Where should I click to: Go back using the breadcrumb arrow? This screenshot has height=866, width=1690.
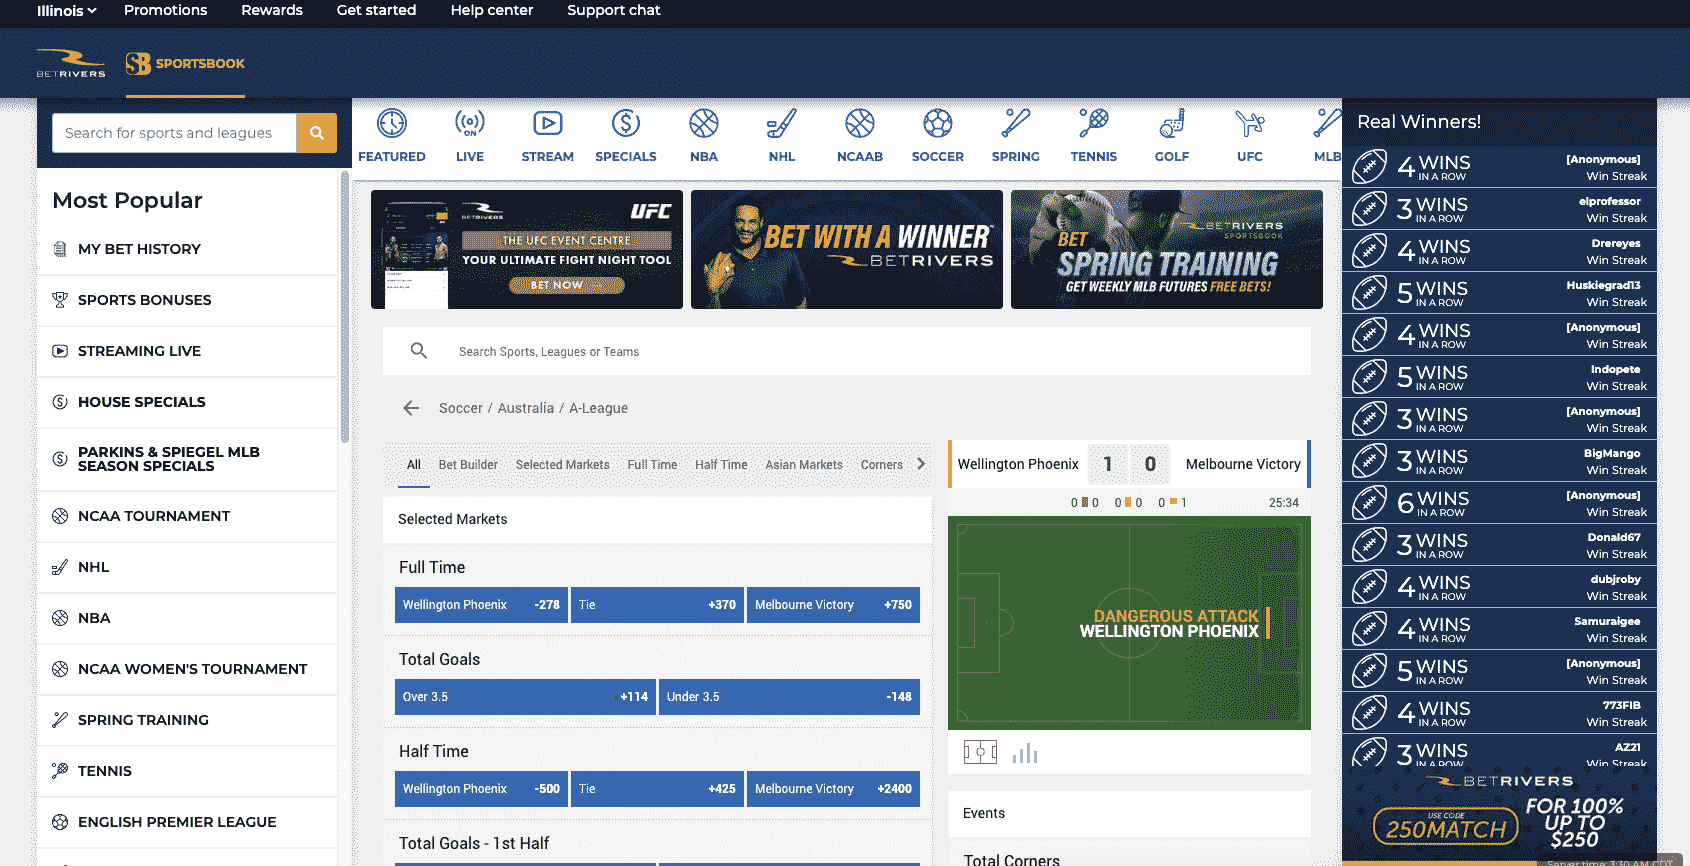[x=411, y=408]
